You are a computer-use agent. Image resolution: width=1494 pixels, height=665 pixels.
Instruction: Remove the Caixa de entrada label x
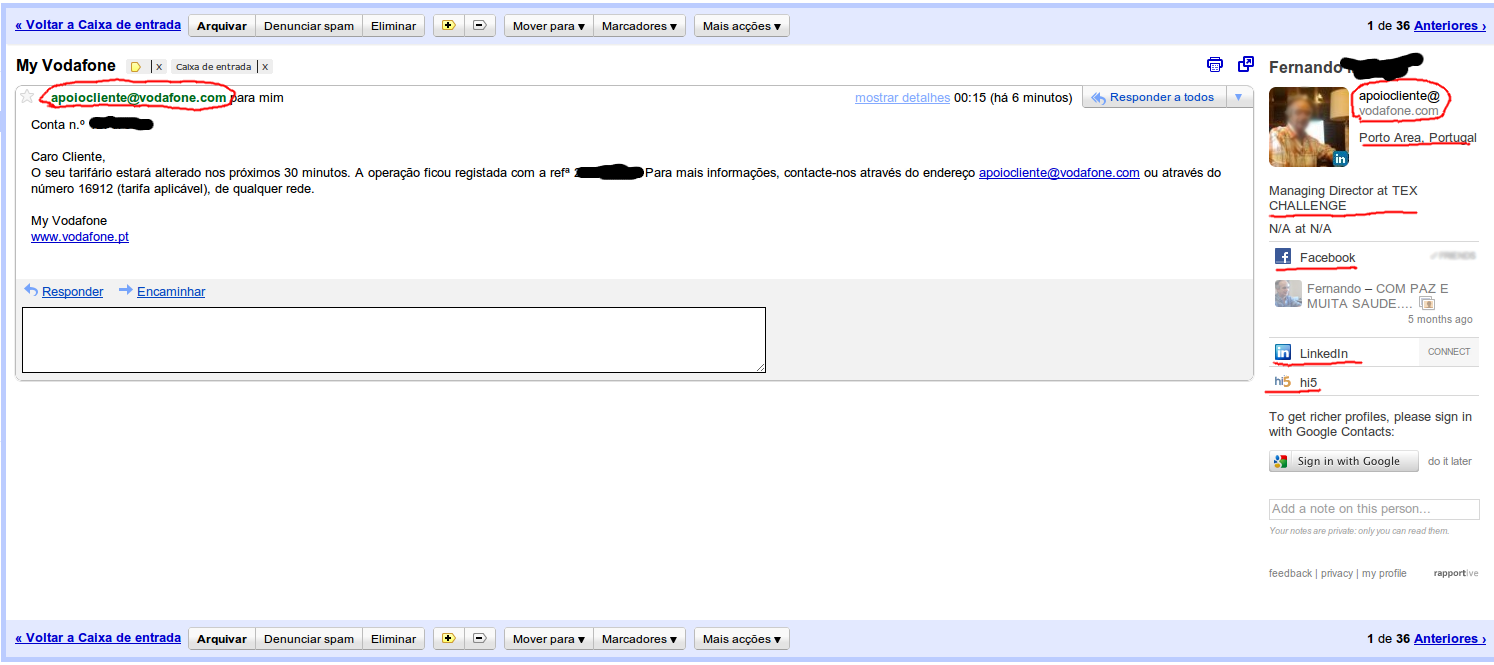point(265,67)
